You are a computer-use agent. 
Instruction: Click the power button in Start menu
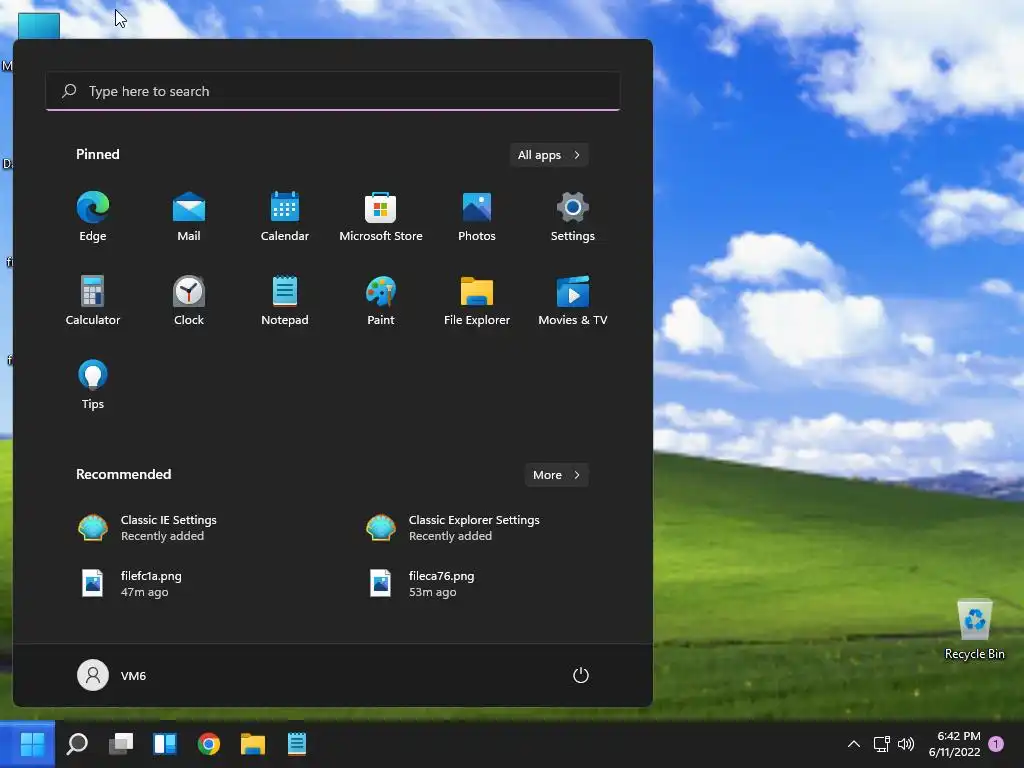[581, 675]
